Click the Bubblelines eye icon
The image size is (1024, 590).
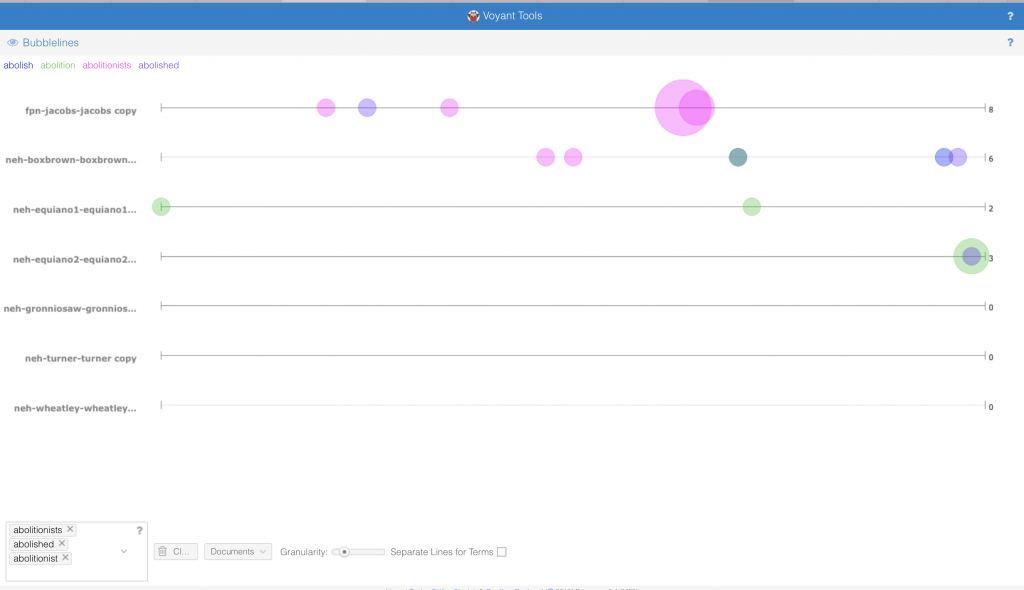point(13,43)
